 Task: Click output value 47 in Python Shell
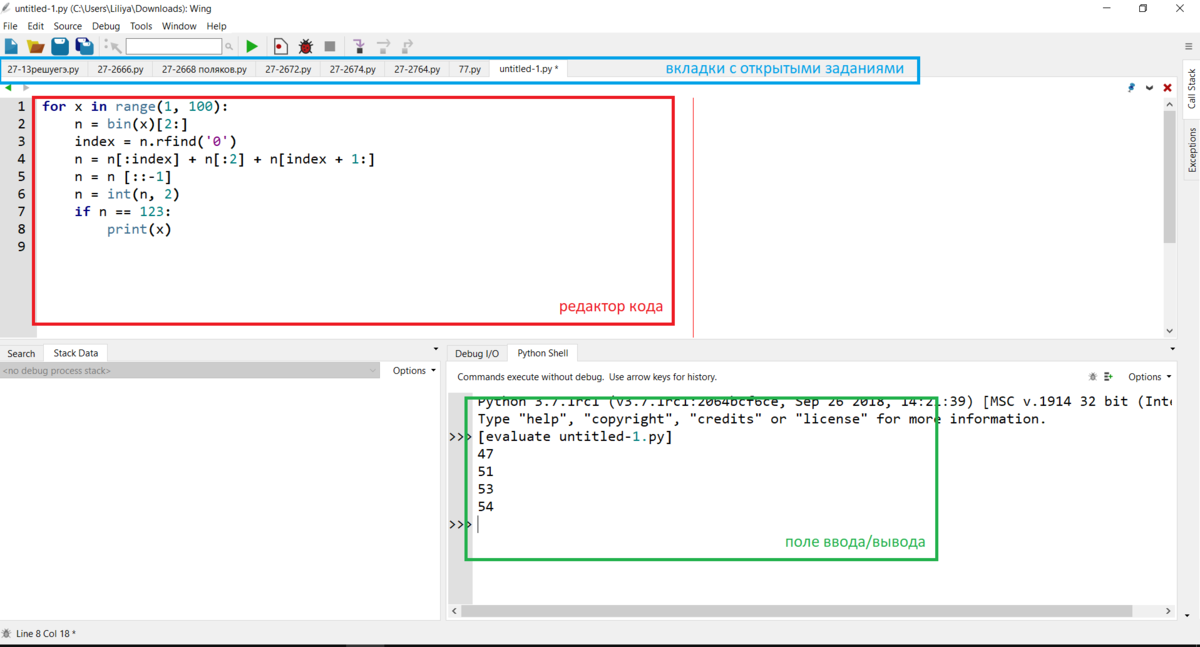point(486,454)
